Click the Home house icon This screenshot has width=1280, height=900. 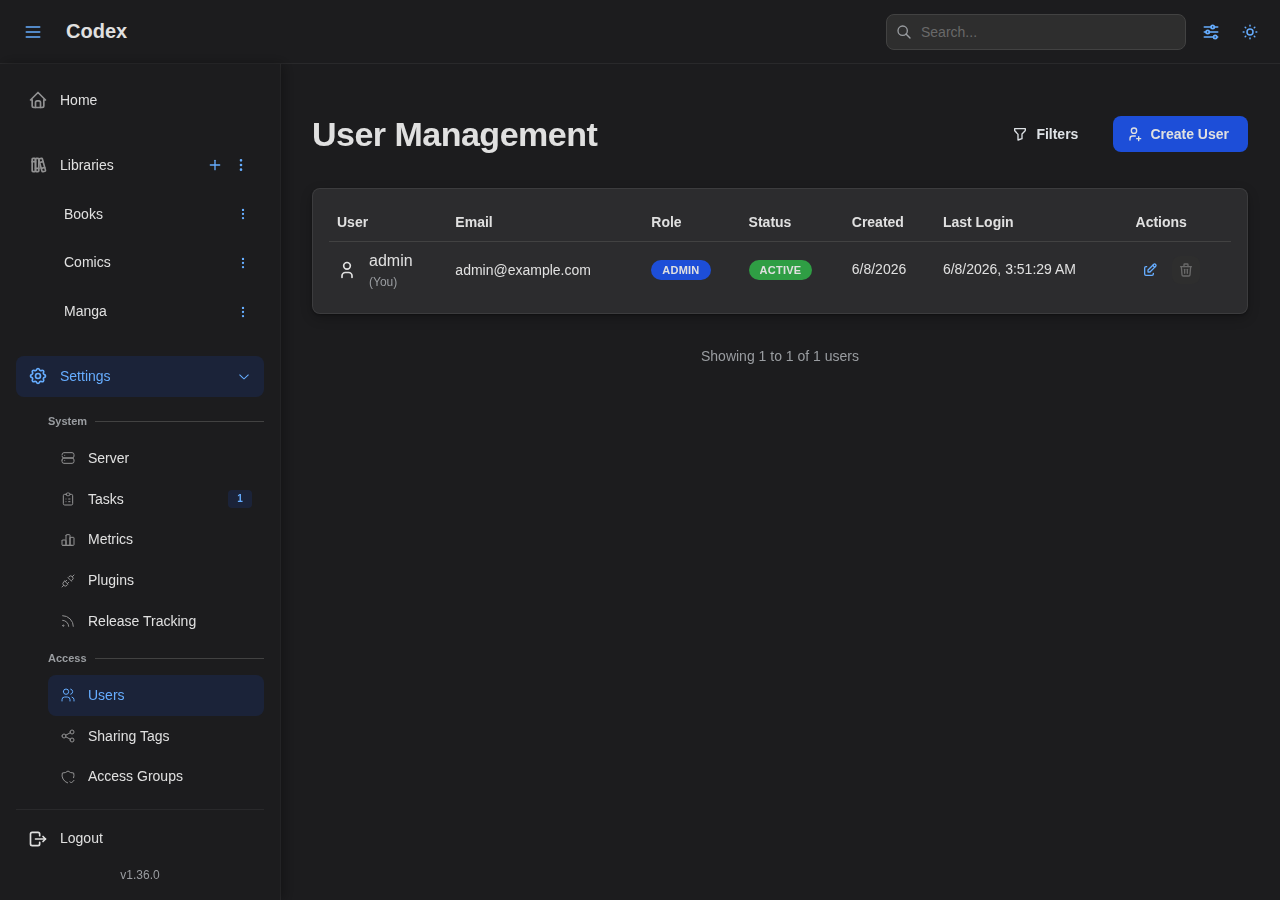[x=38, y=100]
